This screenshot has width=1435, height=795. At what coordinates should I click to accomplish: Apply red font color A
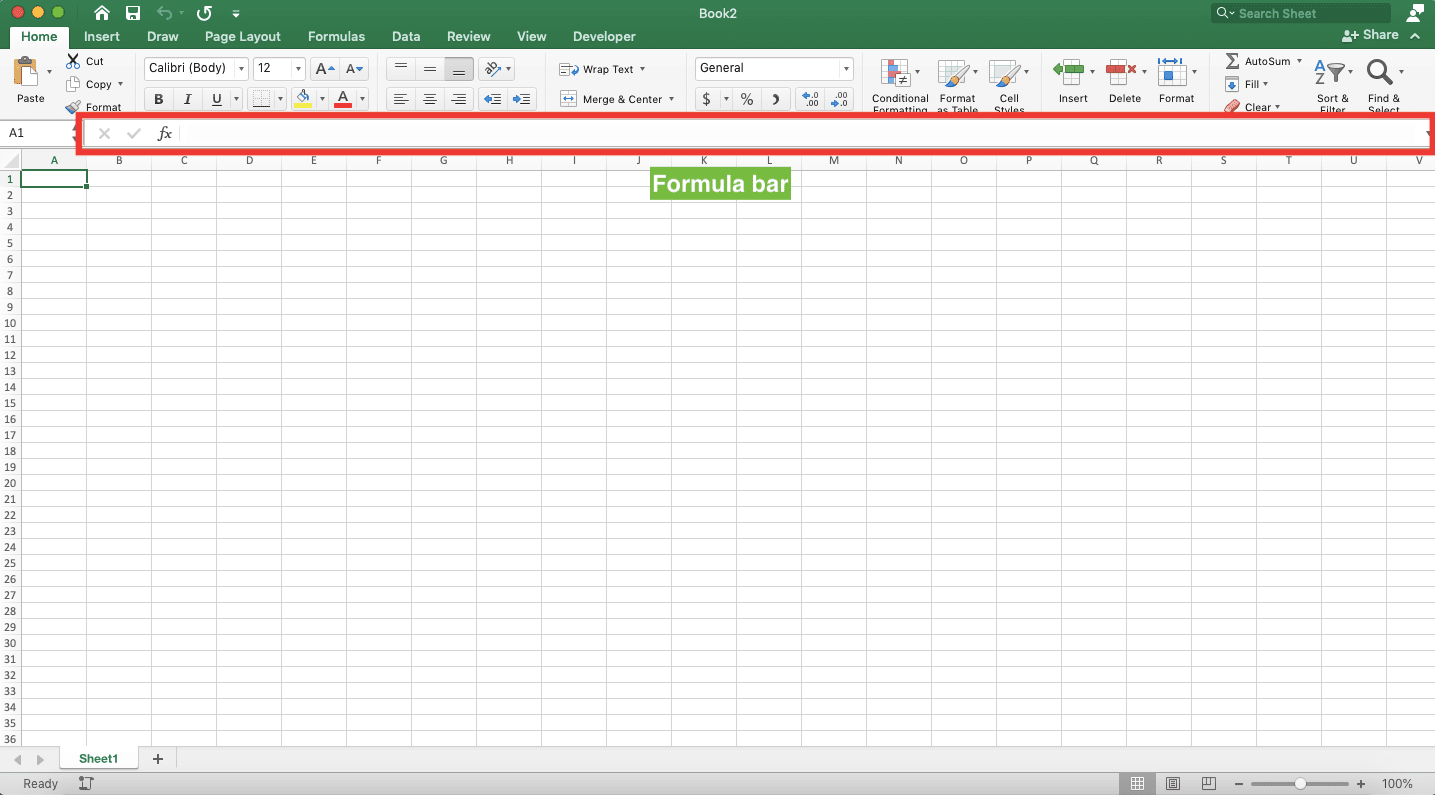tap(343, 99)
